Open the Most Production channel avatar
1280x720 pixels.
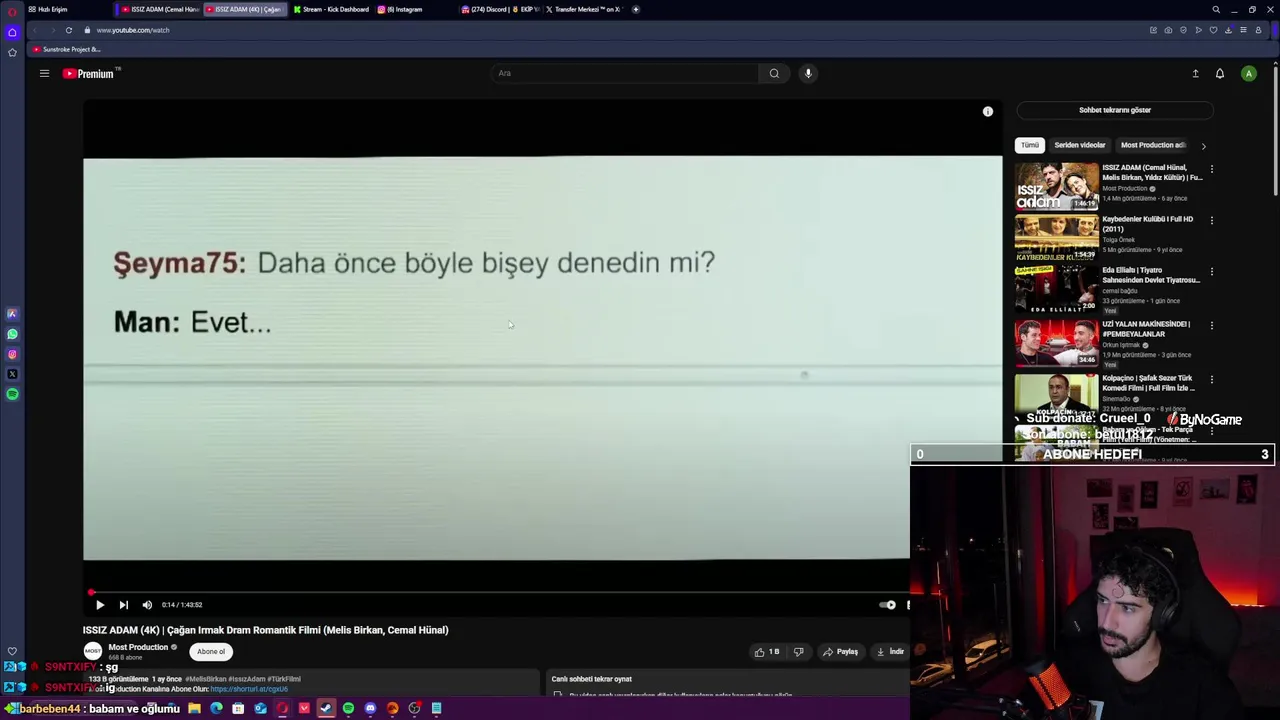tap(93, 651)
